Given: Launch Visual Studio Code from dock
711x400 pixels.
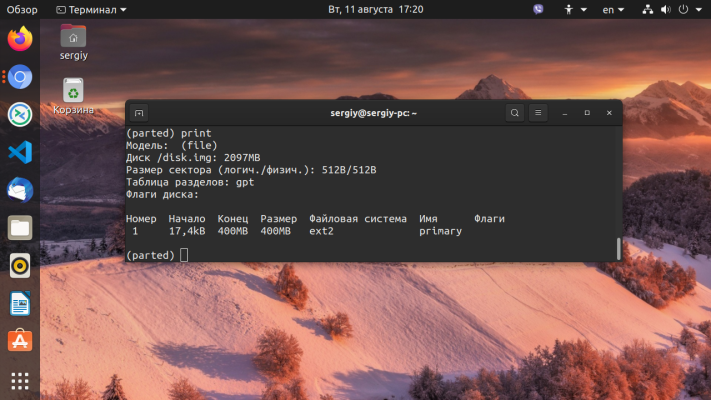Looking at the screenshot, I should 20,152.
